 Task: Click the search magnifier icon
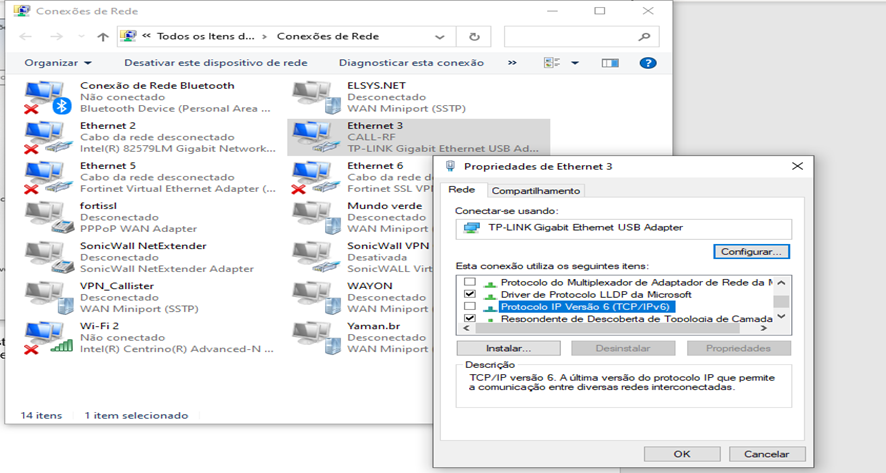pyautogui.click(x=644, y=37)
